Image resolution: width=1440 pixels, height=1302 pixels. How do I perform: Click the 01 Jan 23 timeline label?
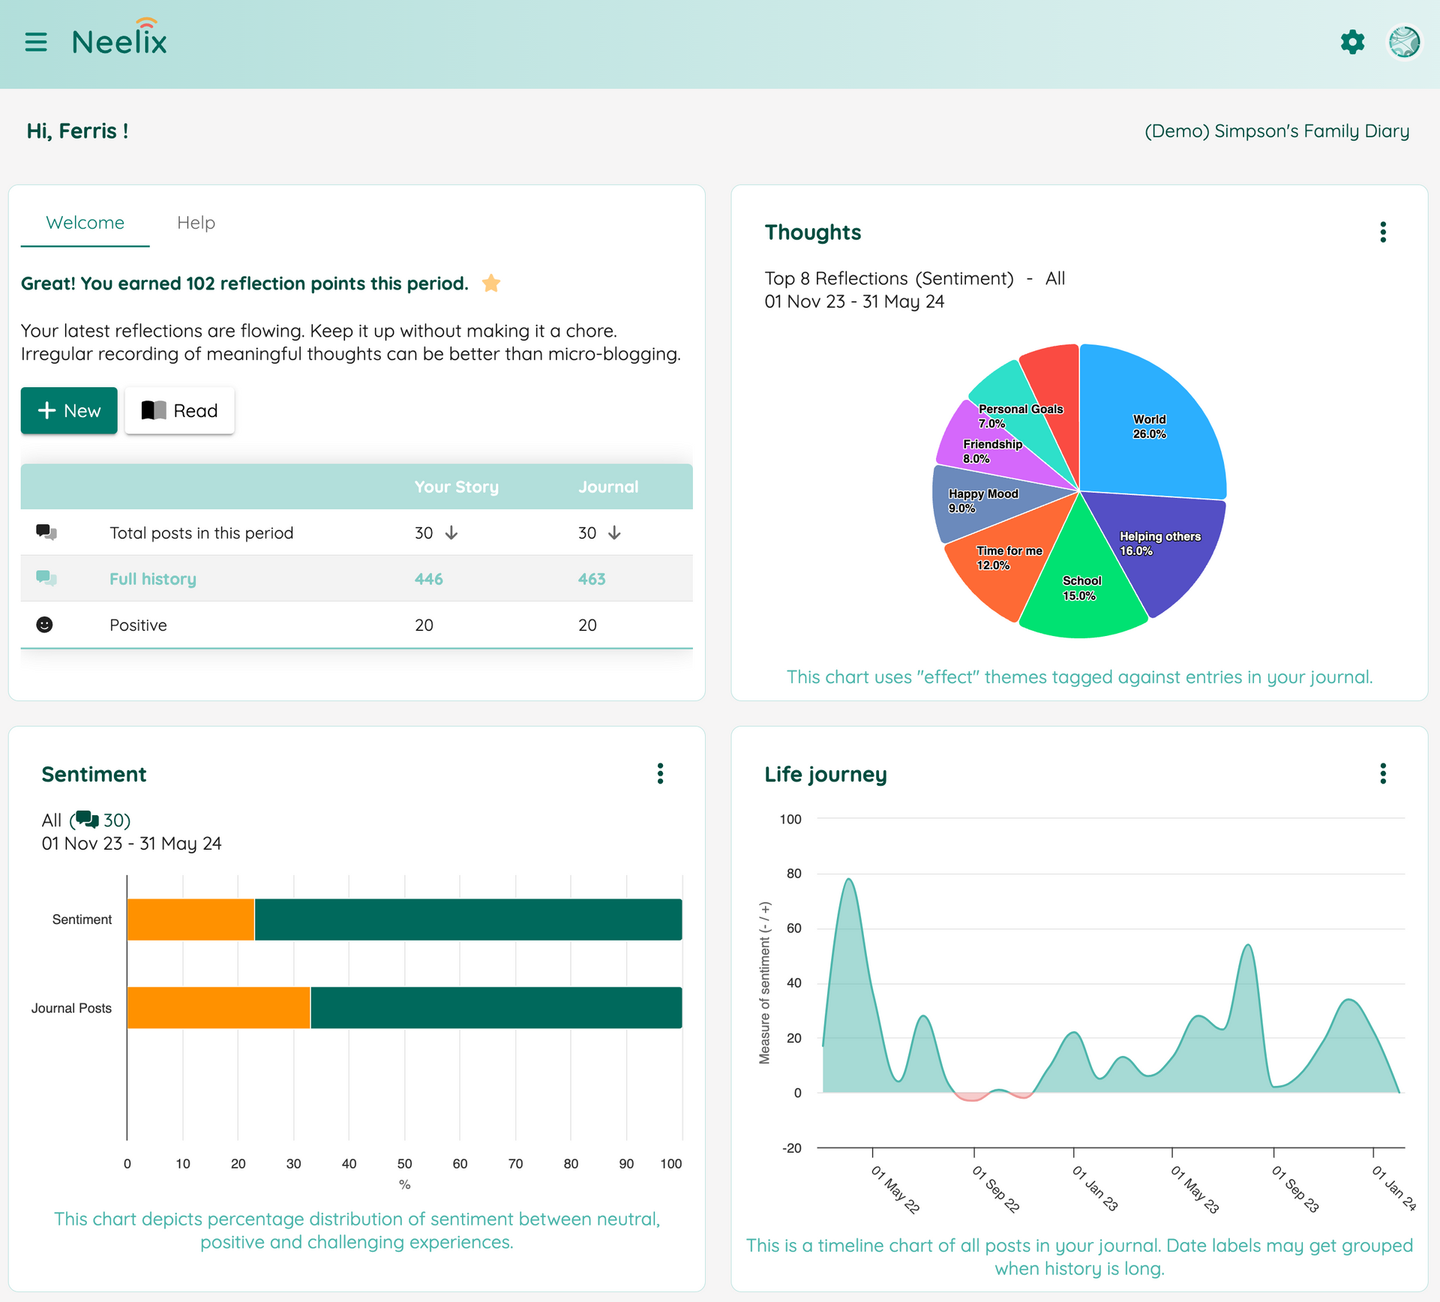click(x=1095, y=1188)
